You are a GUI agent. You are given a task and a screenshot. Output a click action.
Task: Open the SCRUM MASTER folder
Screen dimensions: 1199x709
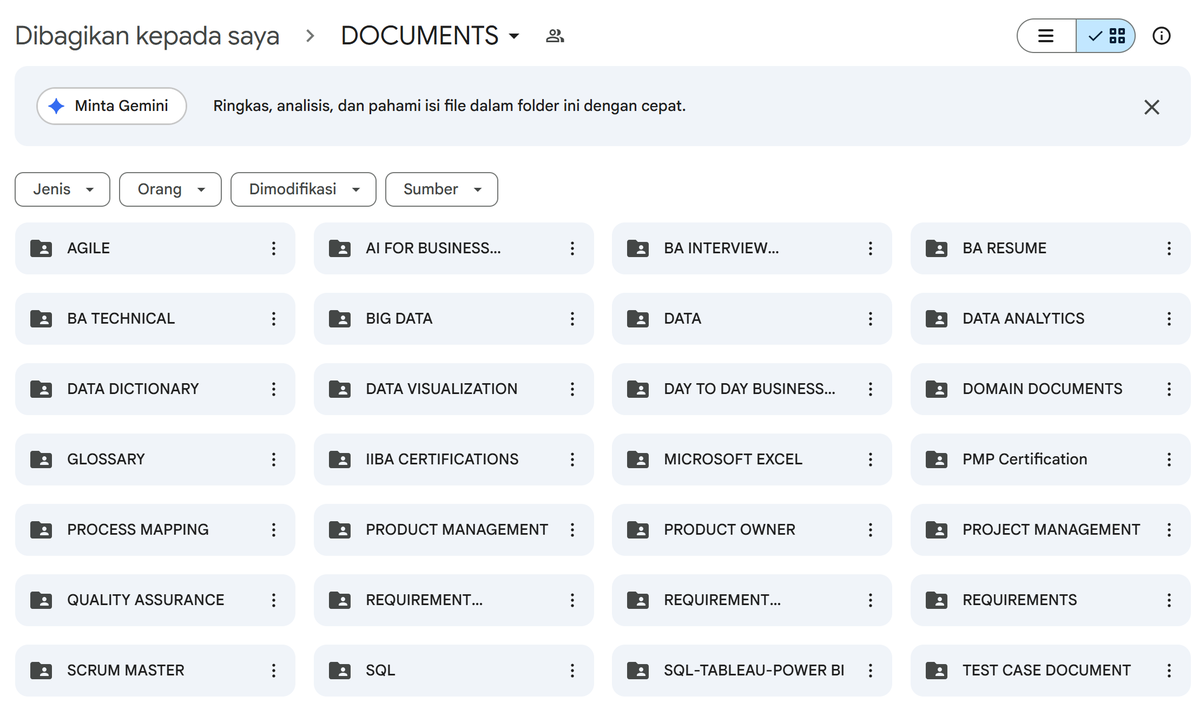point(155,671)
